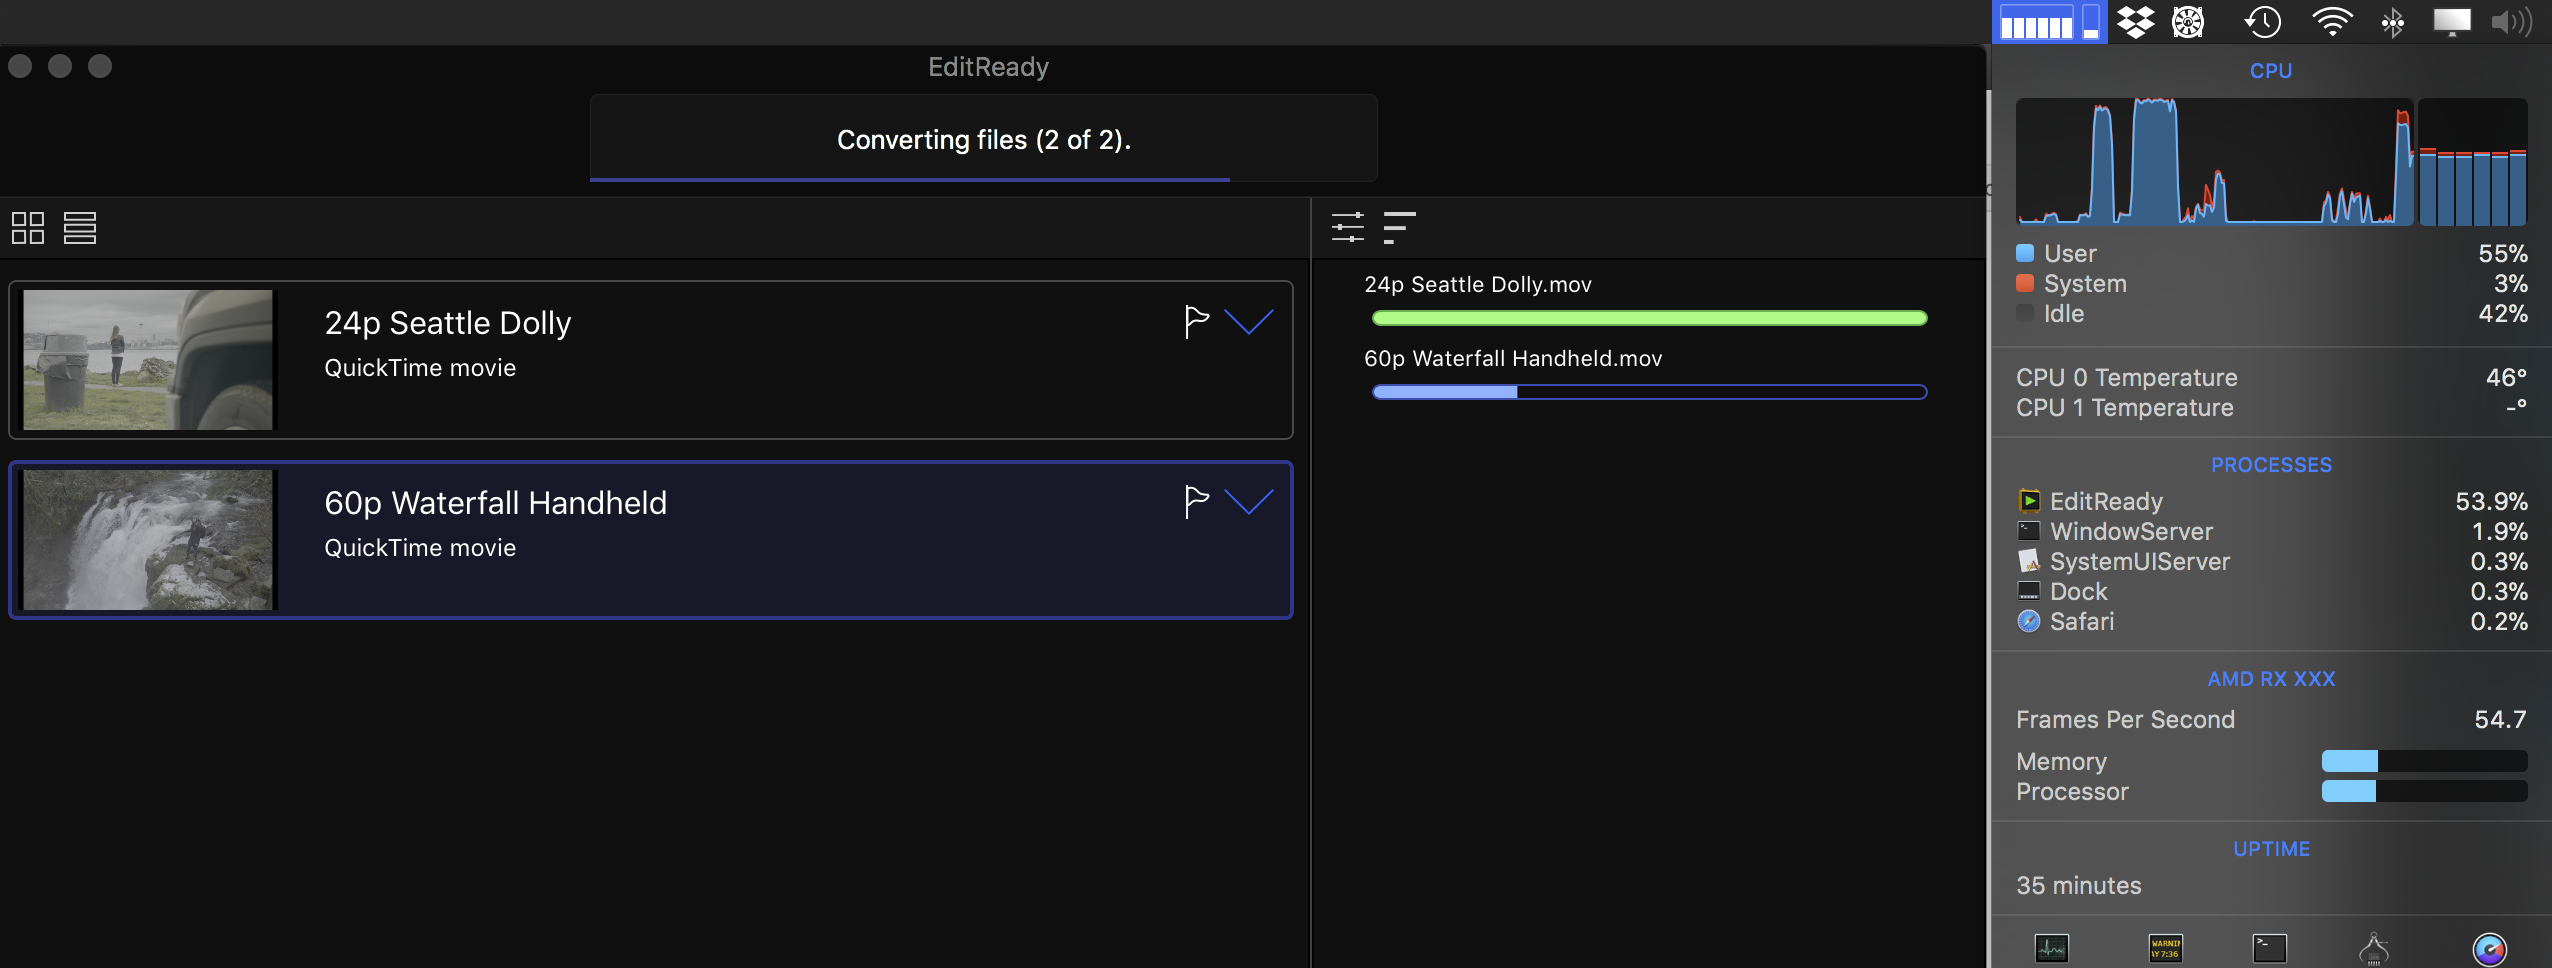
Task: Open the fan control menu bar icon
Action: click(x=2188, y=22)
